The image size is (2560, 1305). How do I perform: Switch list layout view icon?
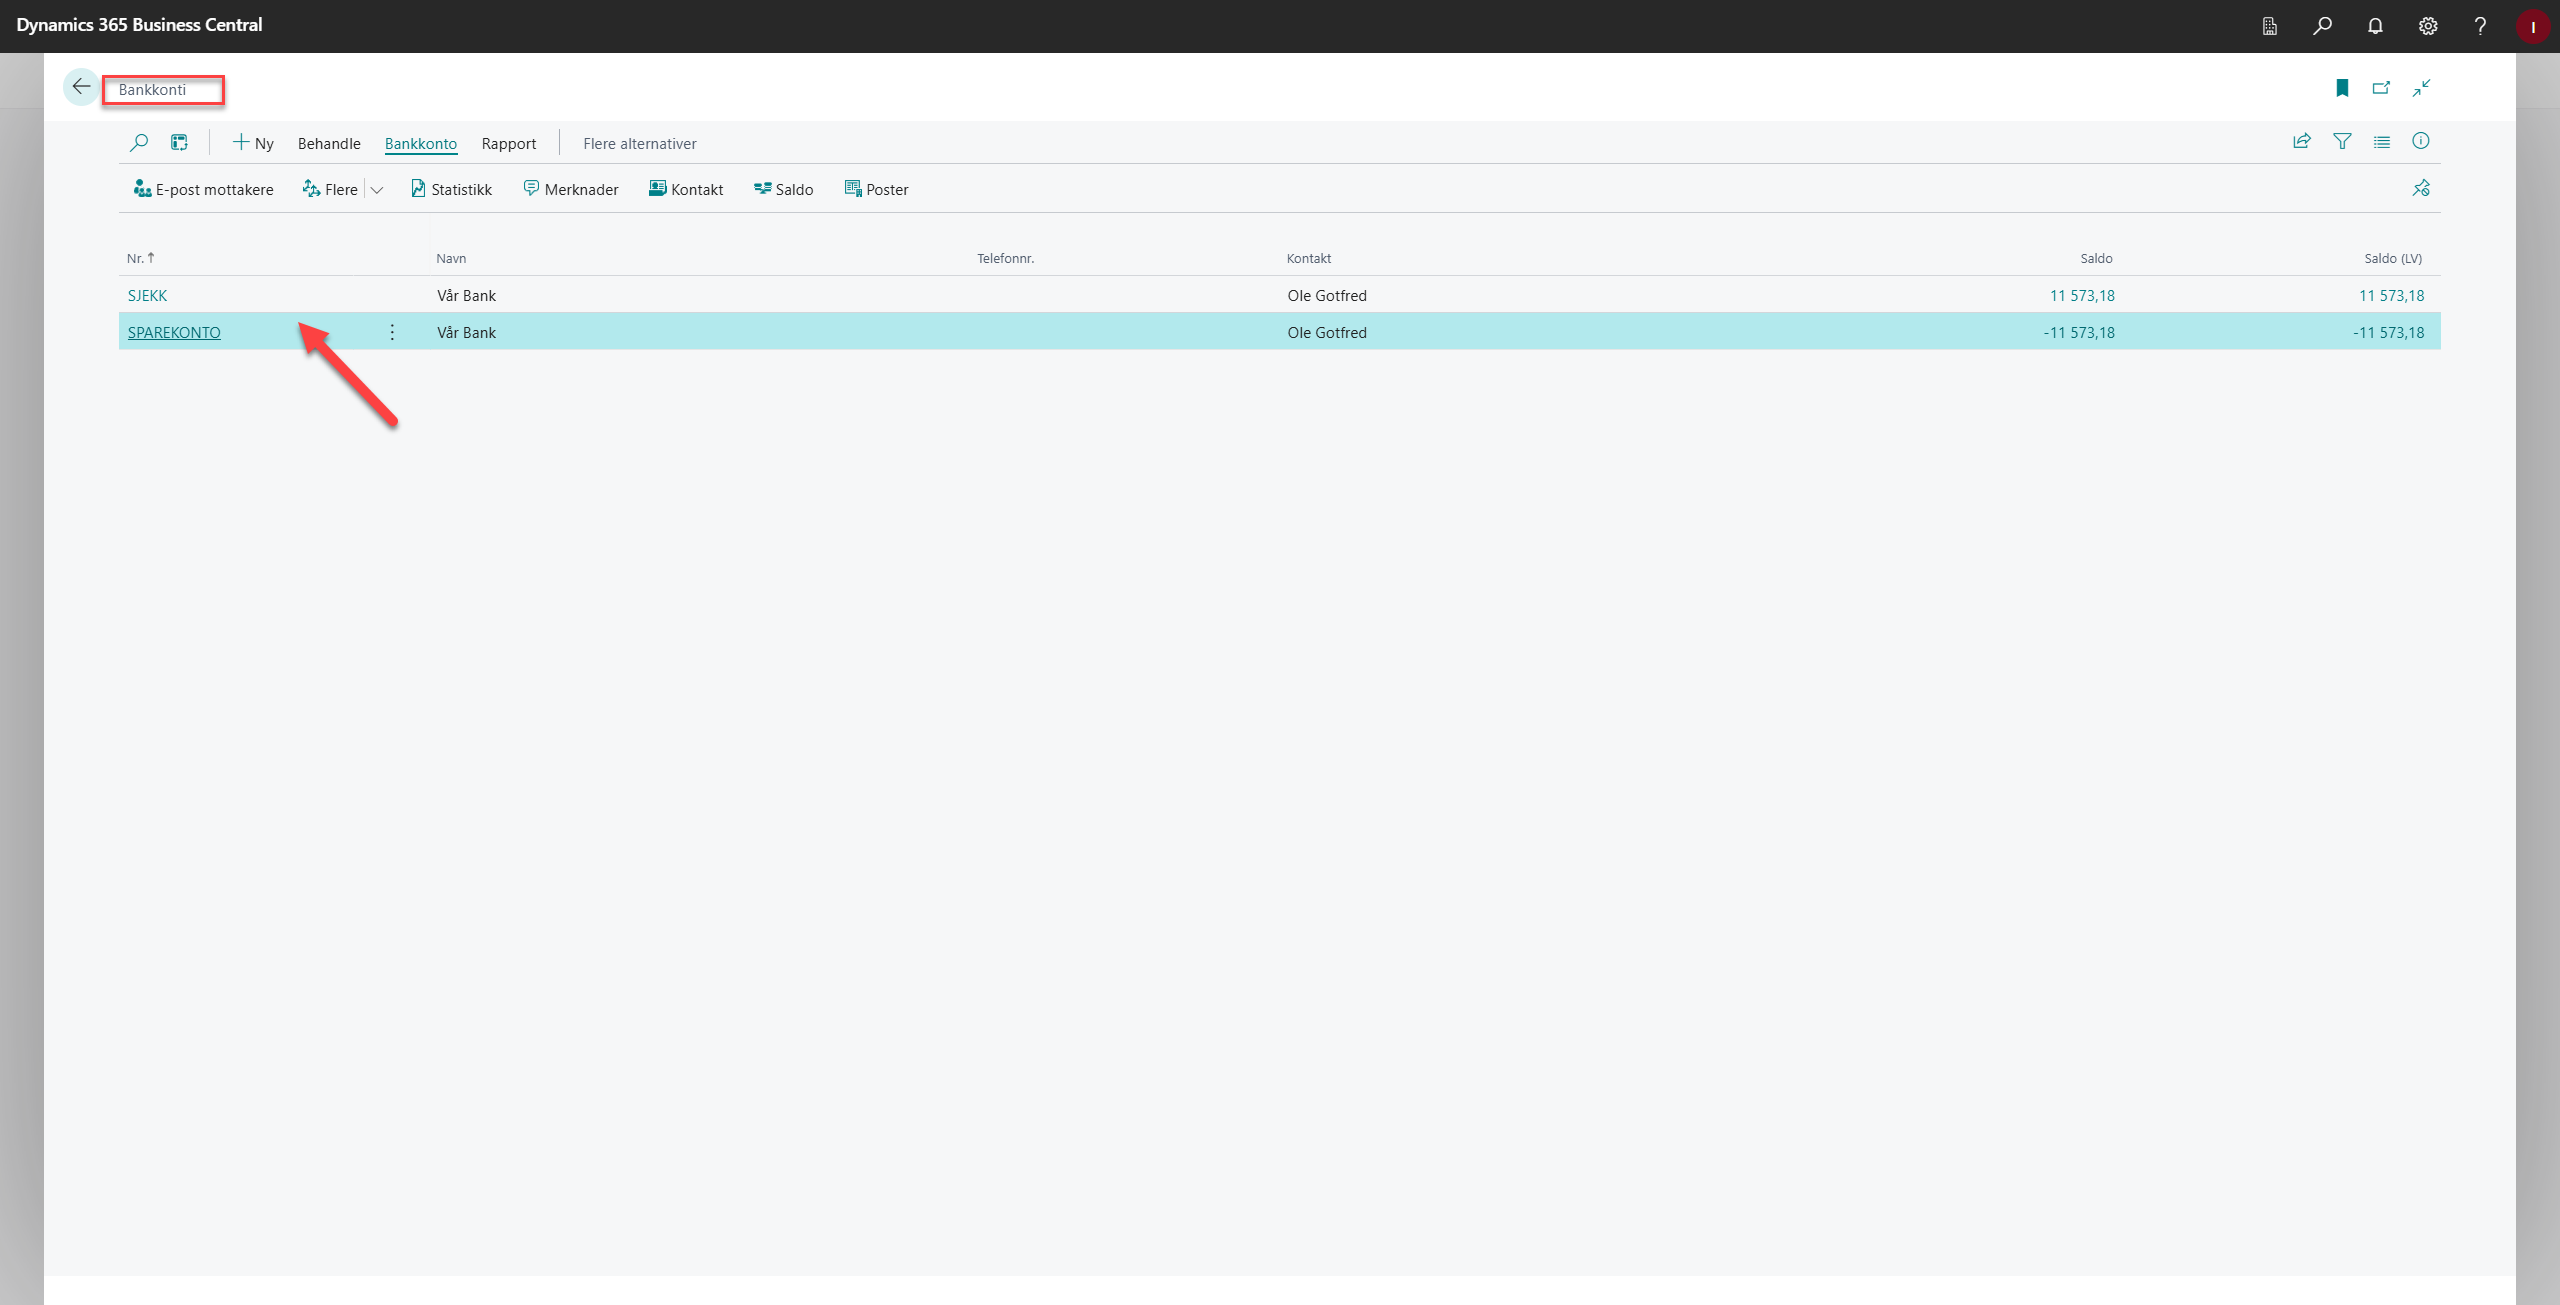pyautogui.click(x=179, y=143)
